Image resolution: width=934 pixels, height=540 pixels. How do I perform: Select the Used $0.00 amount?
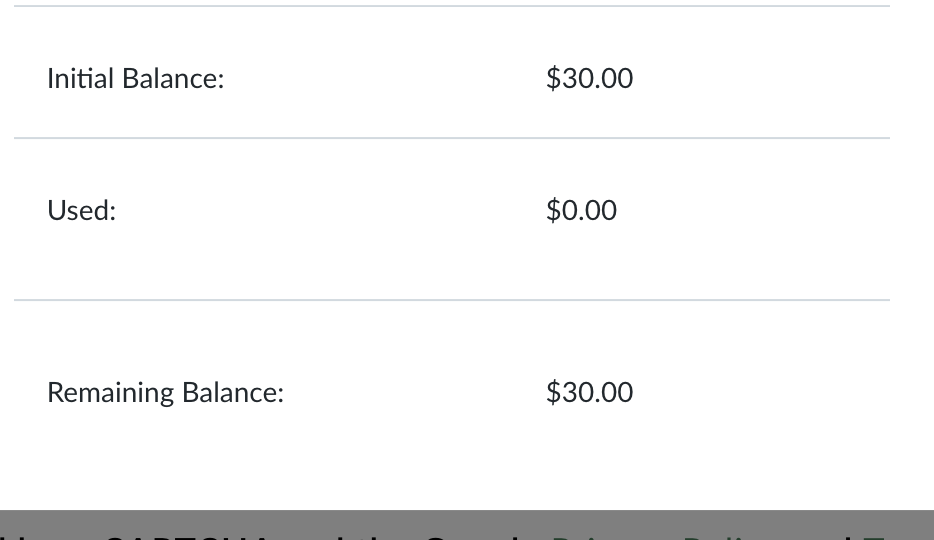pos(581,211)
